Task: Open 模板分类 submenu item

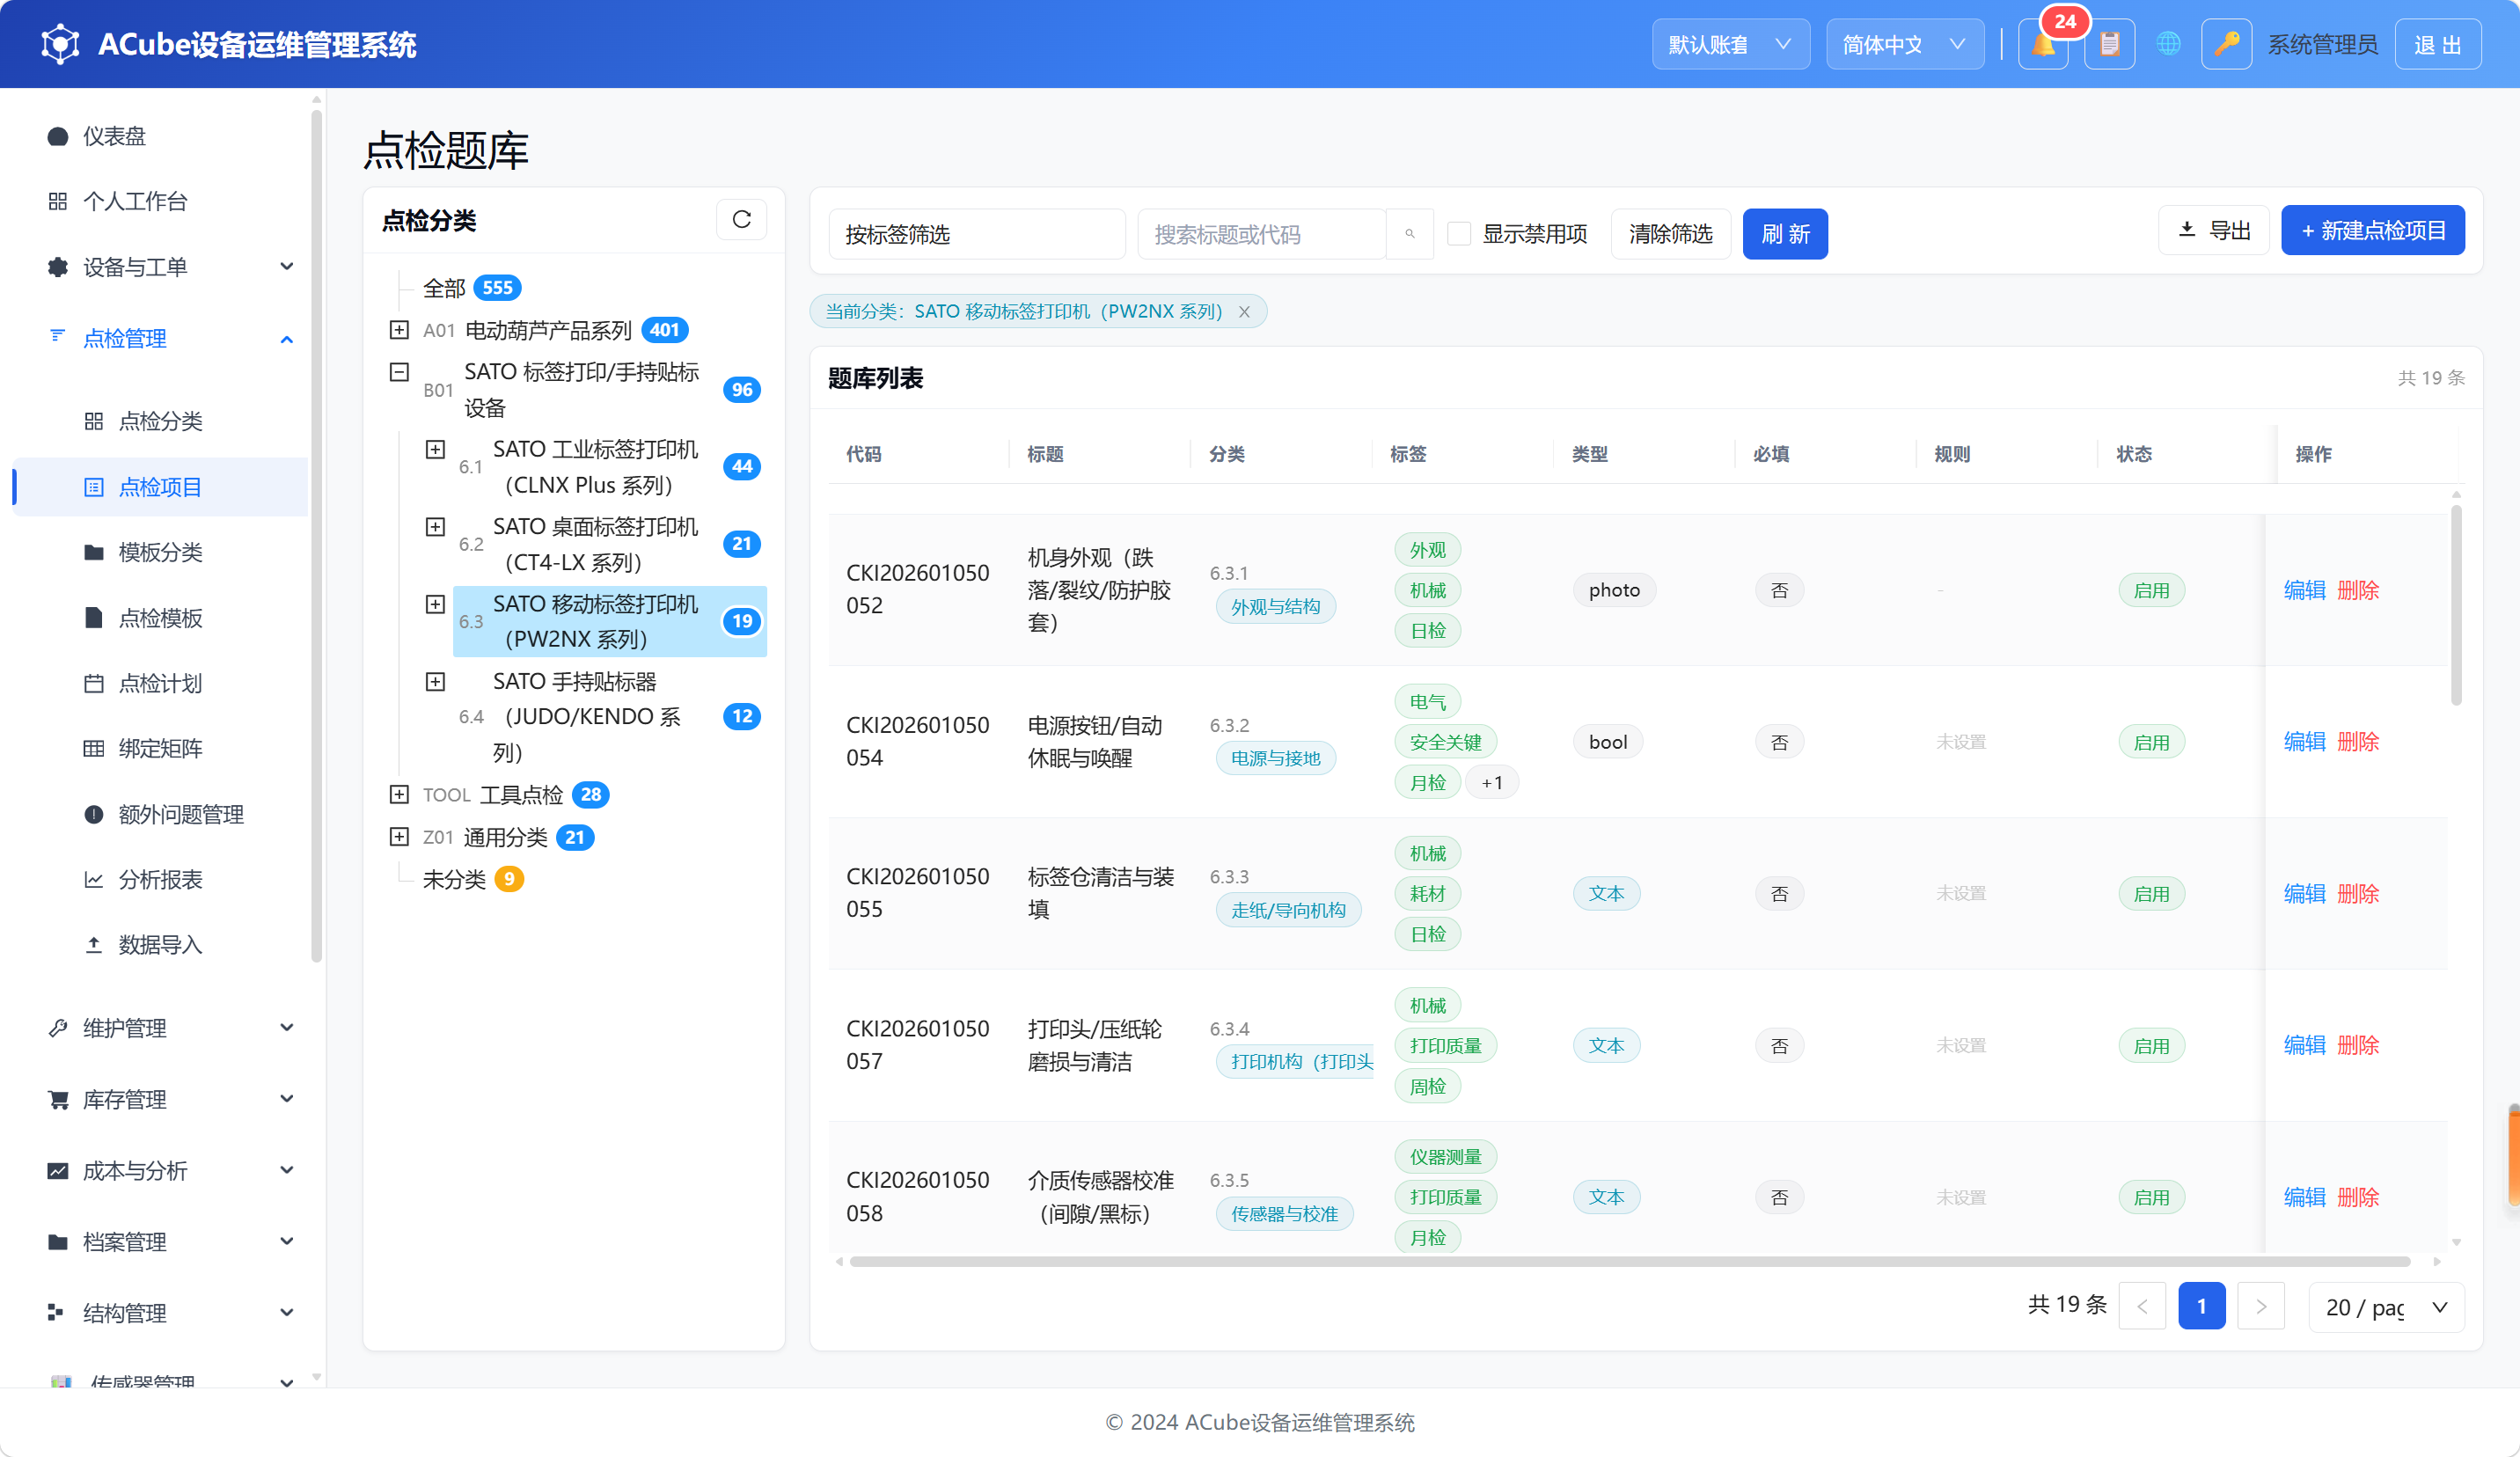Action: 160,552
